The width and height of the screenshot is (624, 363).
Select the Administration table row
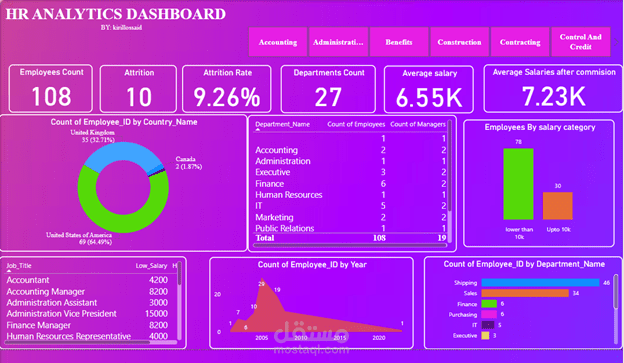pos(350,161)
